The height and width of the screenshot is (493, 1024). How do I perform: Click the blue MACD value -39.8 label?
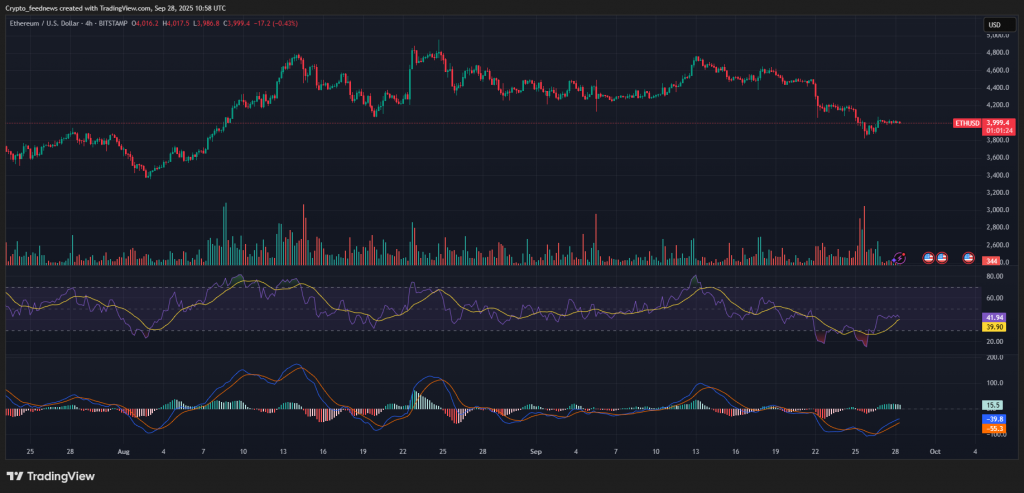(994, 418)
